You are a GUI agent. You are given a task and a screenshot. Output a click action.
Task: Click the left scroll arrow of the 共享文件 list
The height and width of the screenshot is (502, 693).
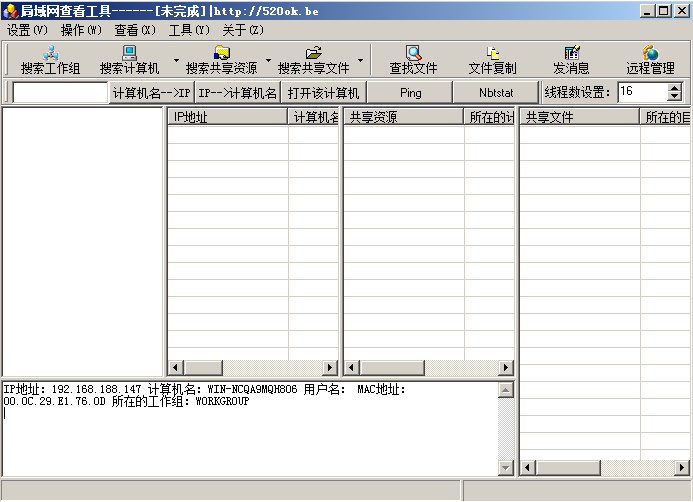tap(528, 467)
